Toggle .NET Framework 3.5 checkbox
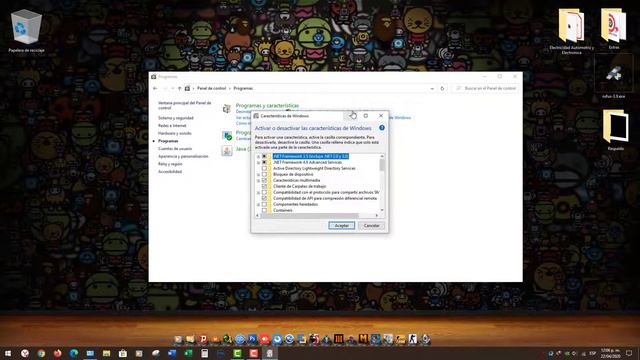Screen dimensions: 640x360 click(264, 156)
